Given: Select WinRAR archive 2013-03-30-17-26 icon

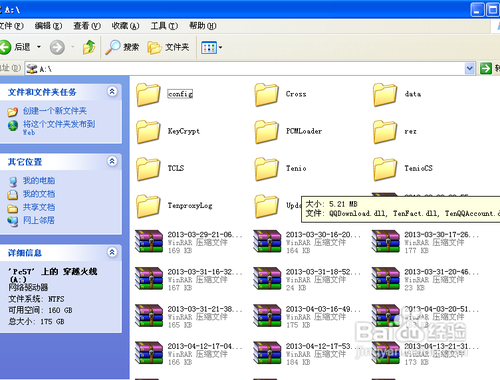Looking at the screenshot, I should (386, 241).
